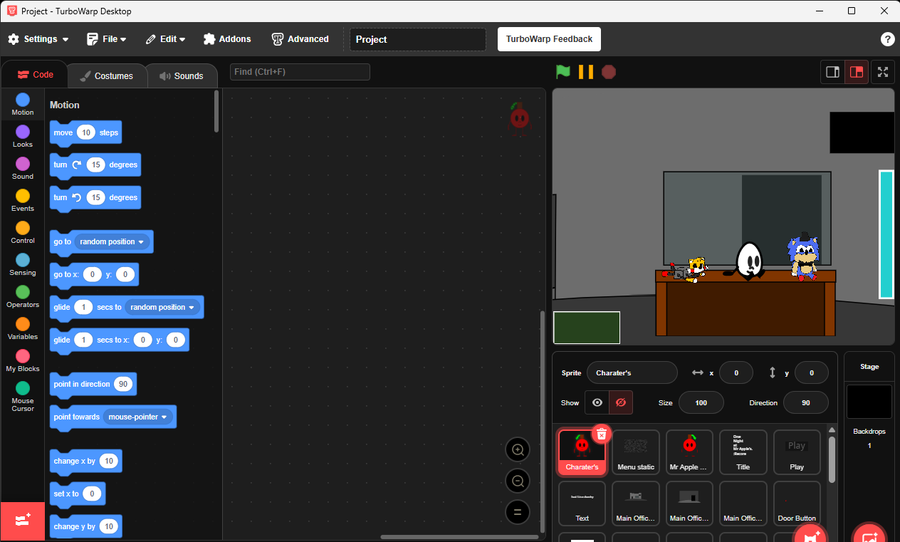
Task: Click the green flag to start project
Action: pyautogui.click(x=562, y=72)
